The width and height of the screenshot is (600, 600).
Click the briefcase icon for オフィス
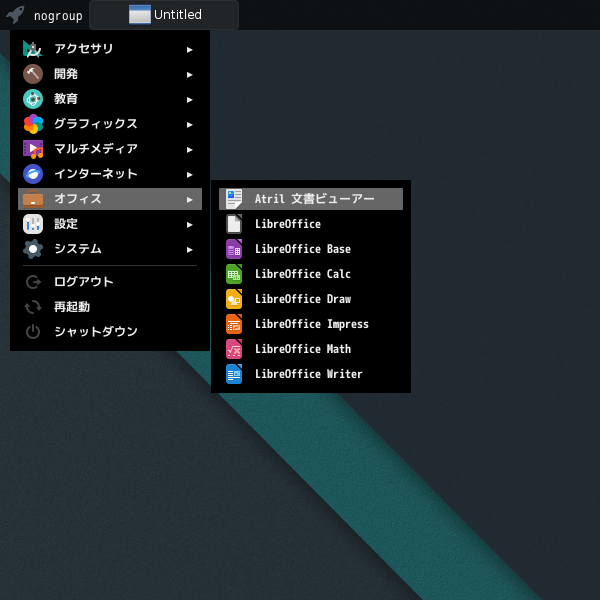click(x=33, y=199)
